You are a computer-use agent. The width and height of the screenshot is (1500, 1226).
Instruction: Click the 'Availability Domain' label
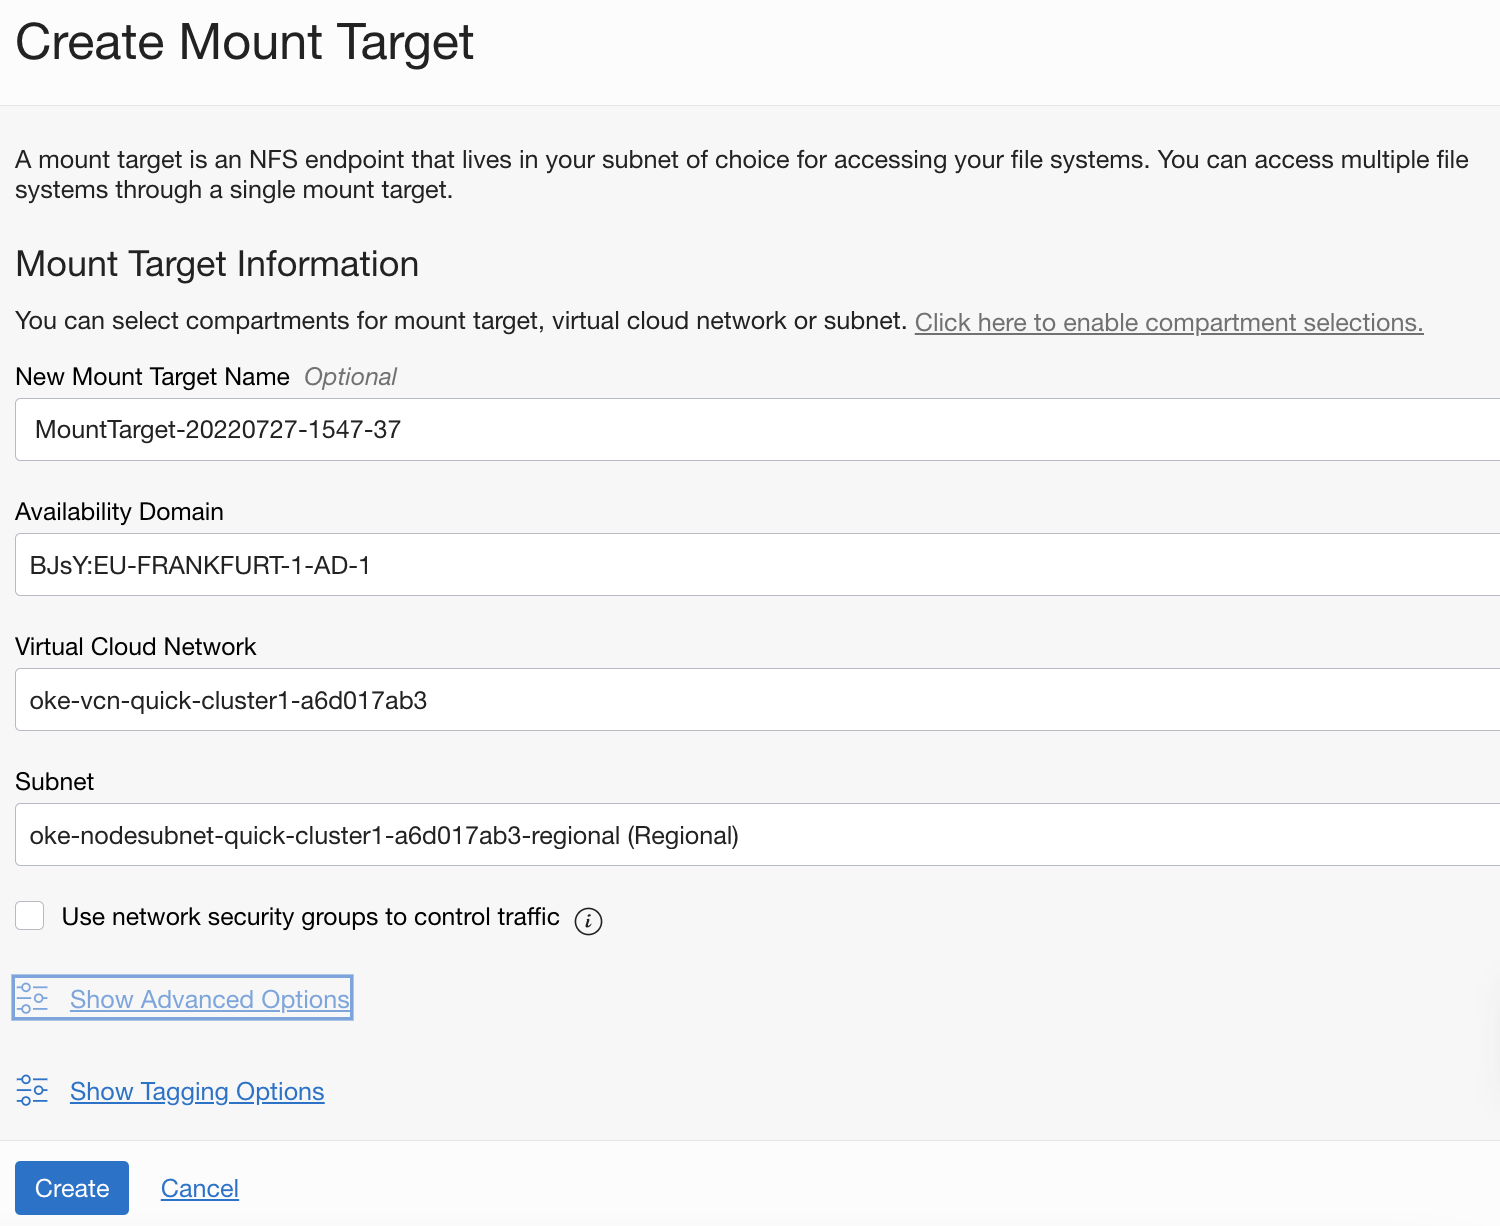point(119,512)
